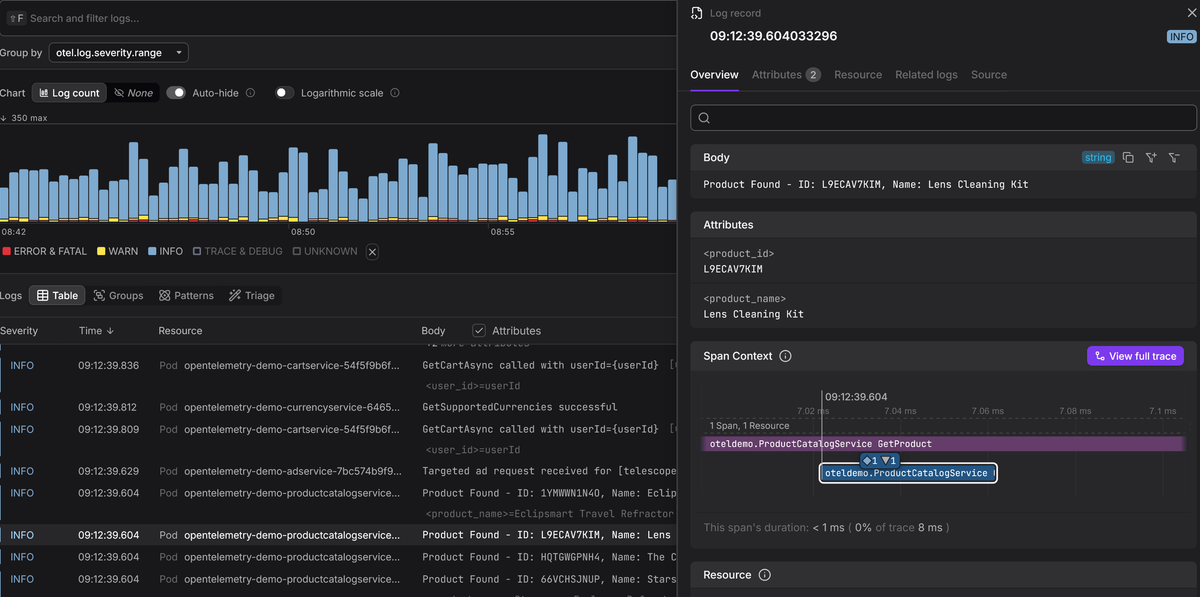Toggle the WARN yellow legend swatch
Screen dimensions: 1200x597
(x=101, y=252)
